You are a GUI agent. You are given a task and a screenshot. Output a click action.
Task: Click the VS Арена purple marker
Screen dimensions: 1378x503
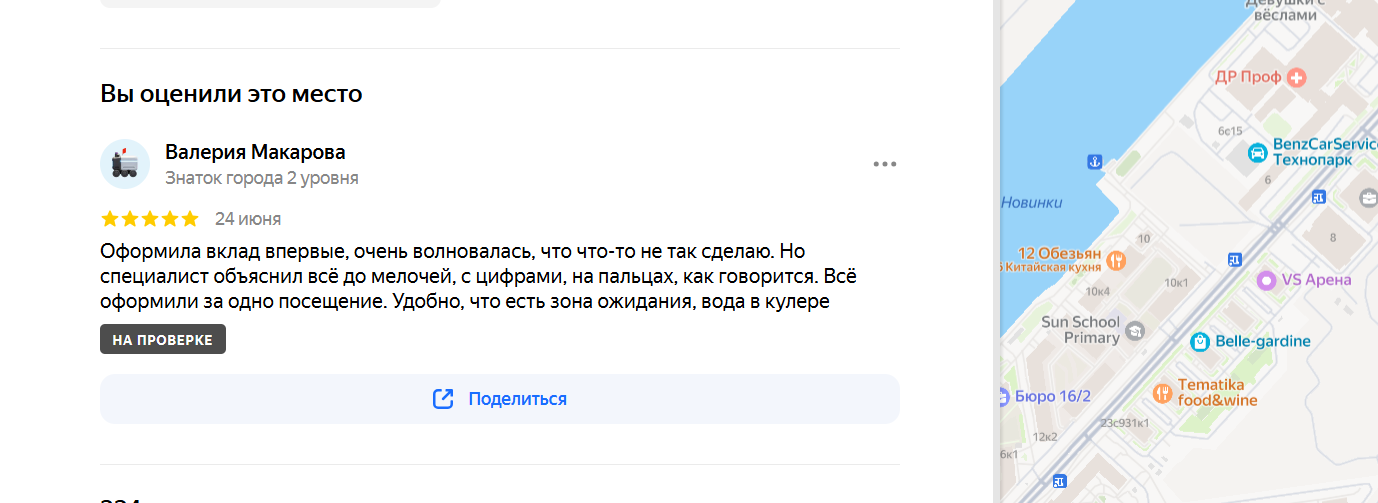coord(1266,280)
